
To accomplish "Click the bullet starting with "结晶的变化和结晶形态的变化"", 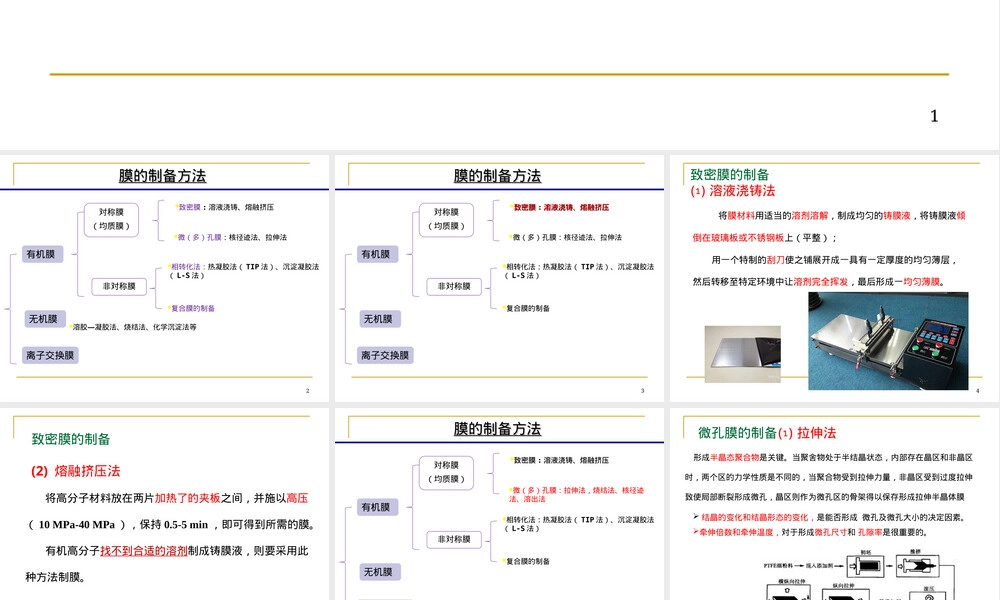I will click(829, 517).
